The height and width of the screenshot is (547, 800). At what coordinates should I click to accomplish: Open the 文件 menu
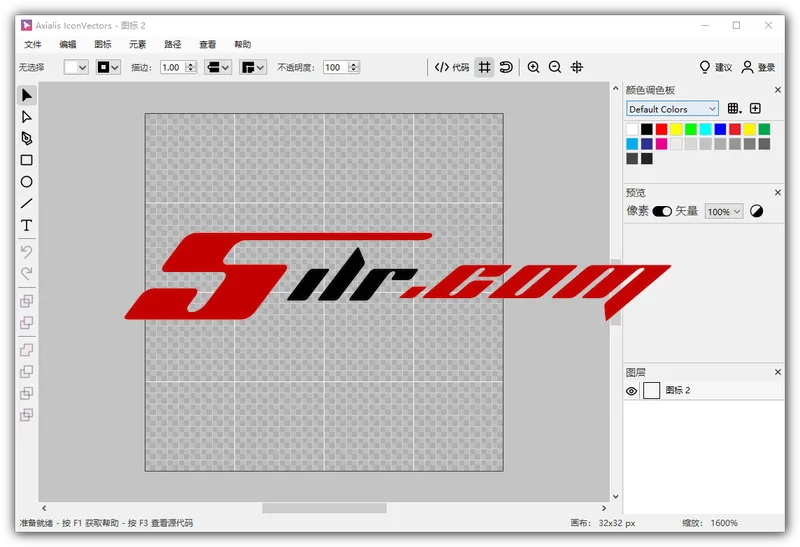click(33, 44)
